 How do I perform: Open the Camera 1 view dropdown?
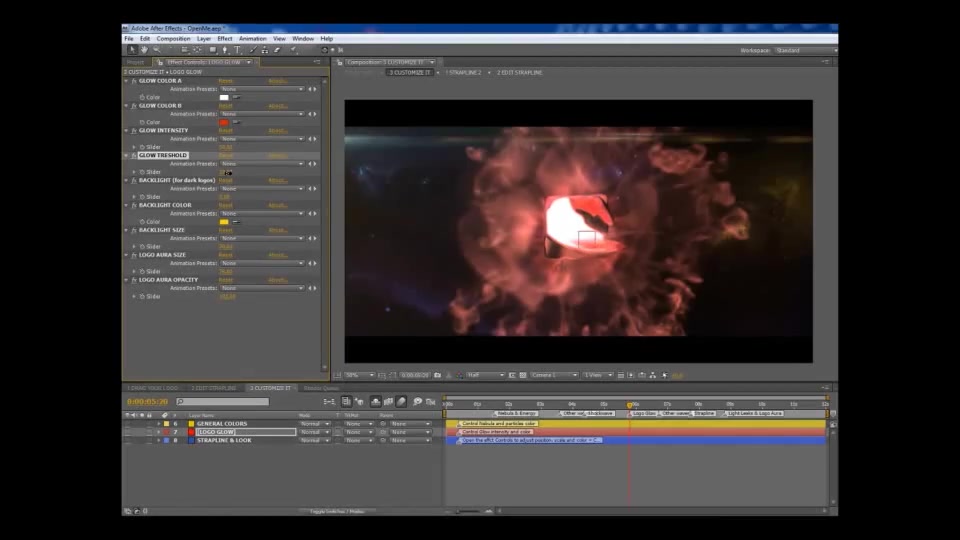pos(554,375)
